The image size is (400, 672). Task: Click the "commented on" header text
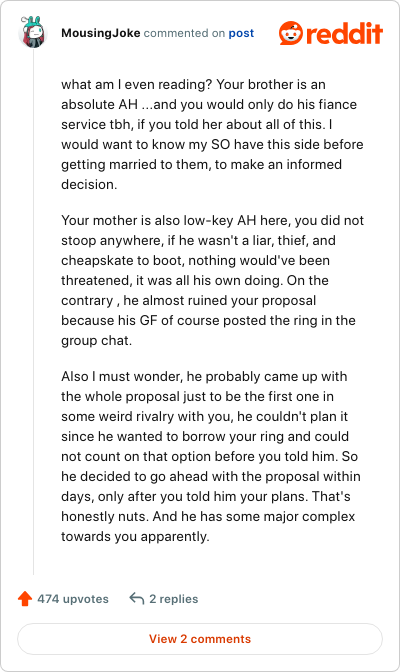[184, 33]
